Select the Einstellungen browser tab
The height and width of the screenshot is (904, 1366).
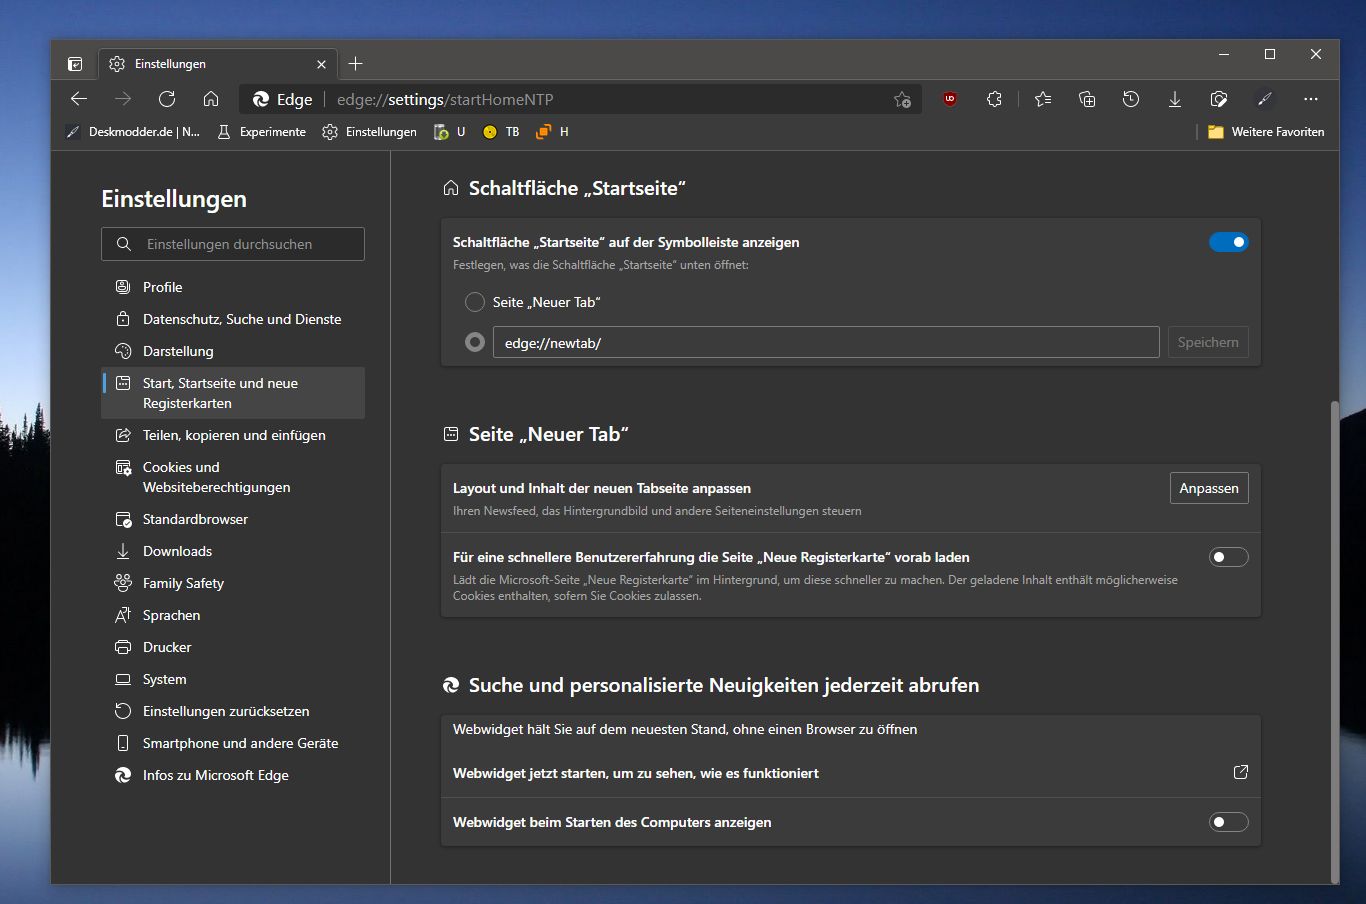(217, 64)
